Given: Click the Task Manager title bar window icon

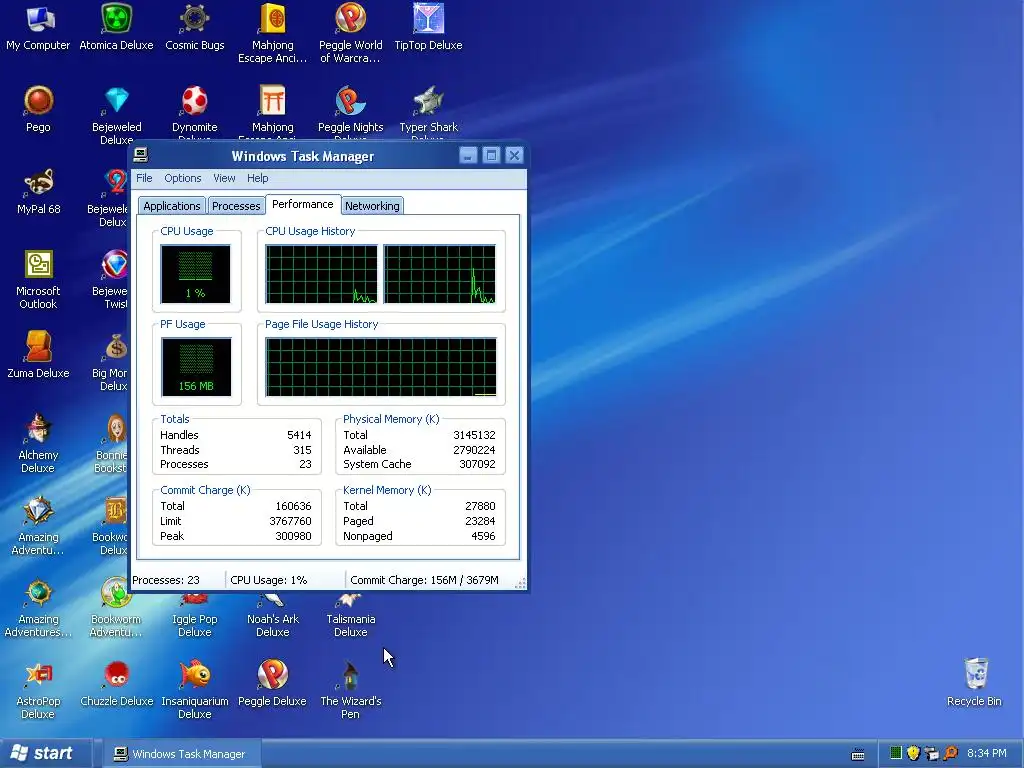Looking at the screenshot, I should coord(140,155).
